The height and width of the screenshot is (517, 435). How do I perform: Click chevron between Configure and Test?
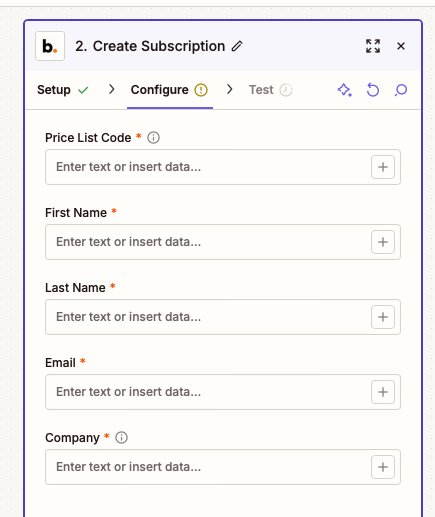tap(229, 89)
